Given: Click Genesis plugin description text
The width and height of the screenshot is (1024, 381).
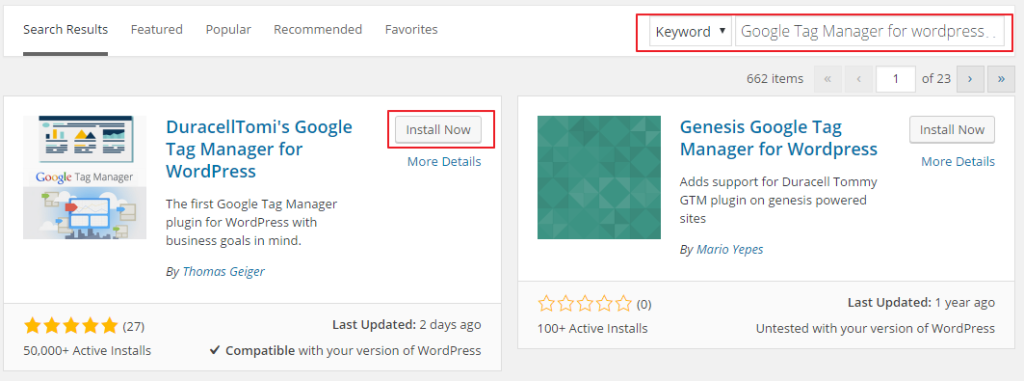Looking at the screenshot, I should (x=778, y=200).
